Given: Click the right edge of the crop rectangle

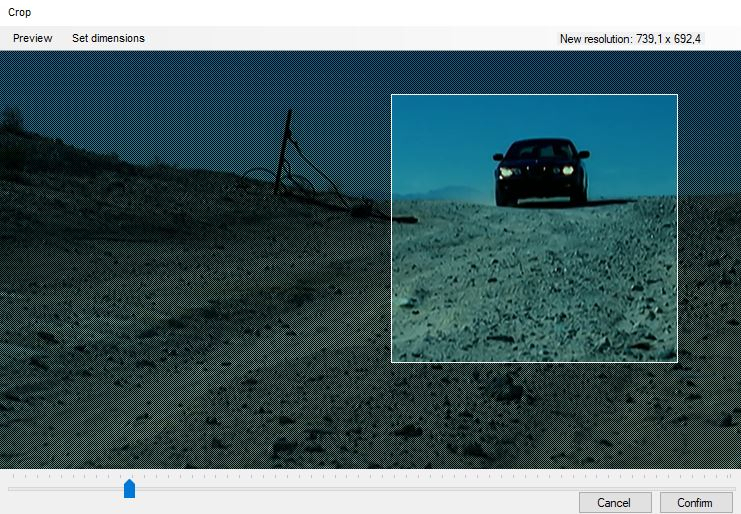Looking at the screenshot, I should click(x=677, y=229).
